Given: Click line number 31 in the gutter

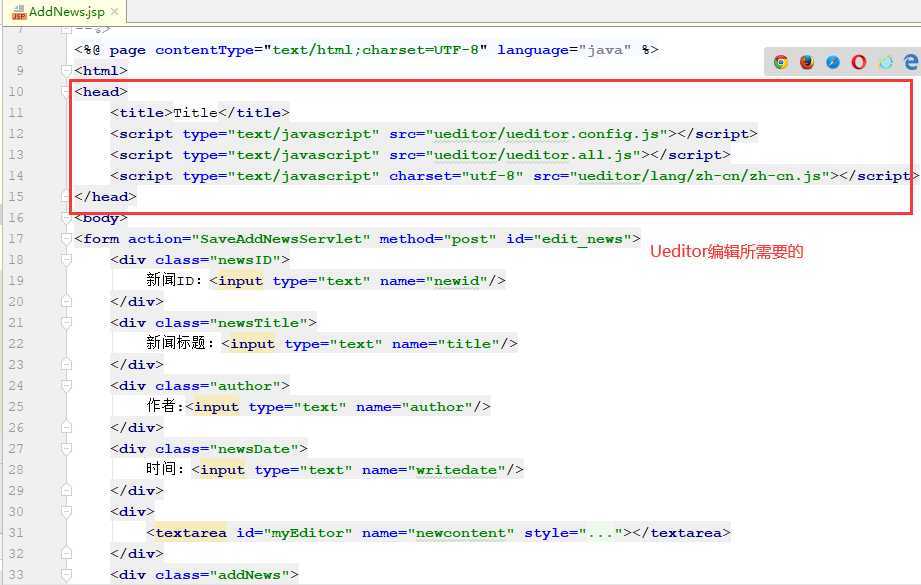Looking at the screenshot, I should 16,533.
